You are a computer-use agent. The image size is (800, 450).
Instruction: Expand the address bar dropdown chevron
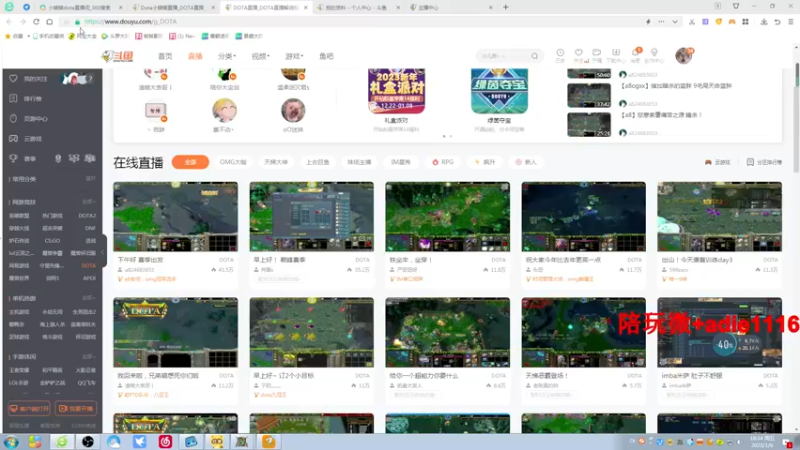coord(674,22)
